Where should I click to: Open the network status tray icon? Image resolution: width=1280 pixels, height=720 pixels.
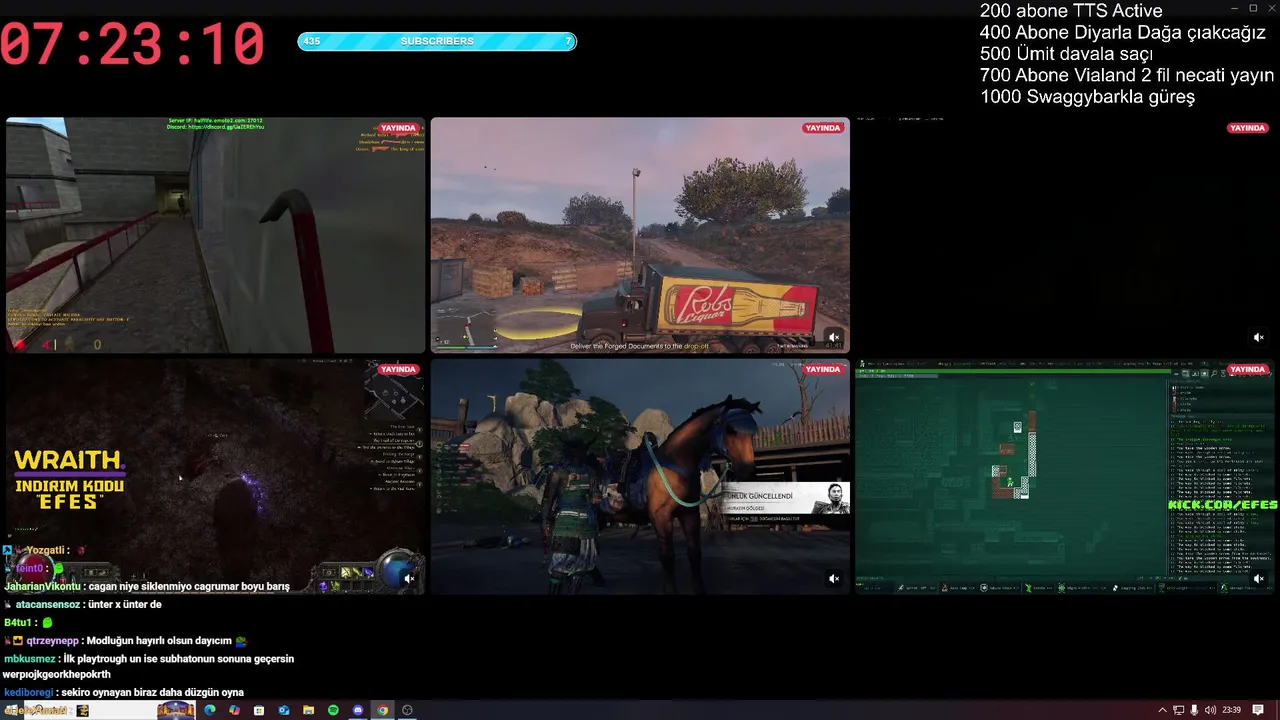click(x=1179, y=710)
